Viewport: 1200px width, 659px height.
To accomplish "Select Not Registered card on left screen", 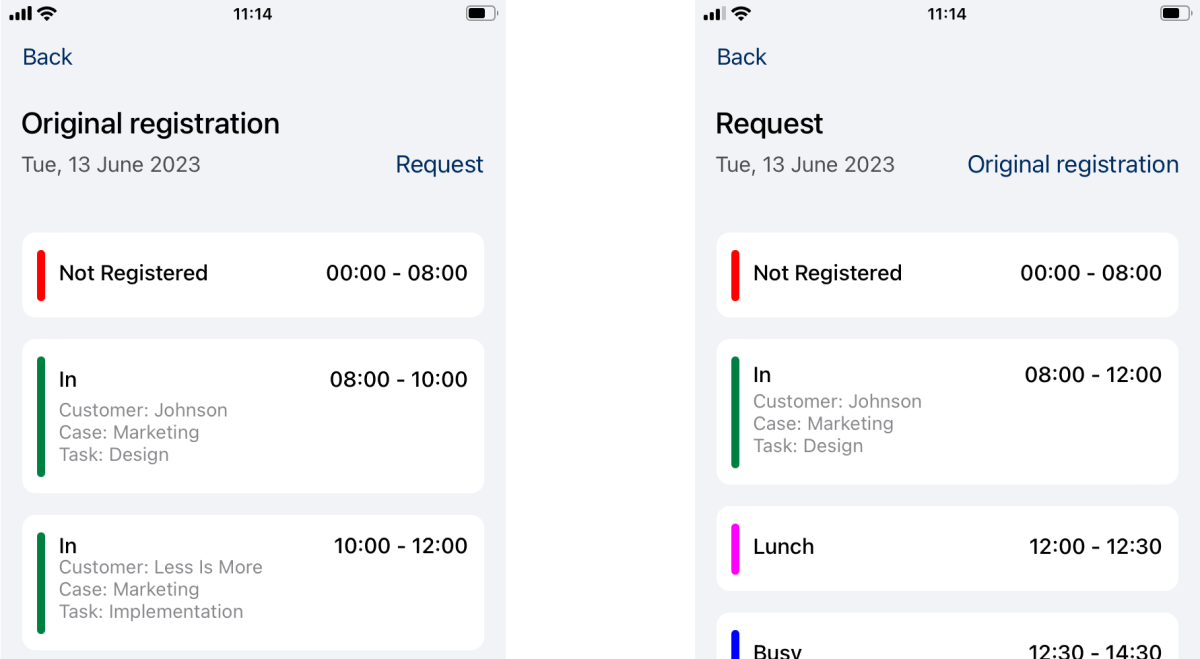I will 253,275.
